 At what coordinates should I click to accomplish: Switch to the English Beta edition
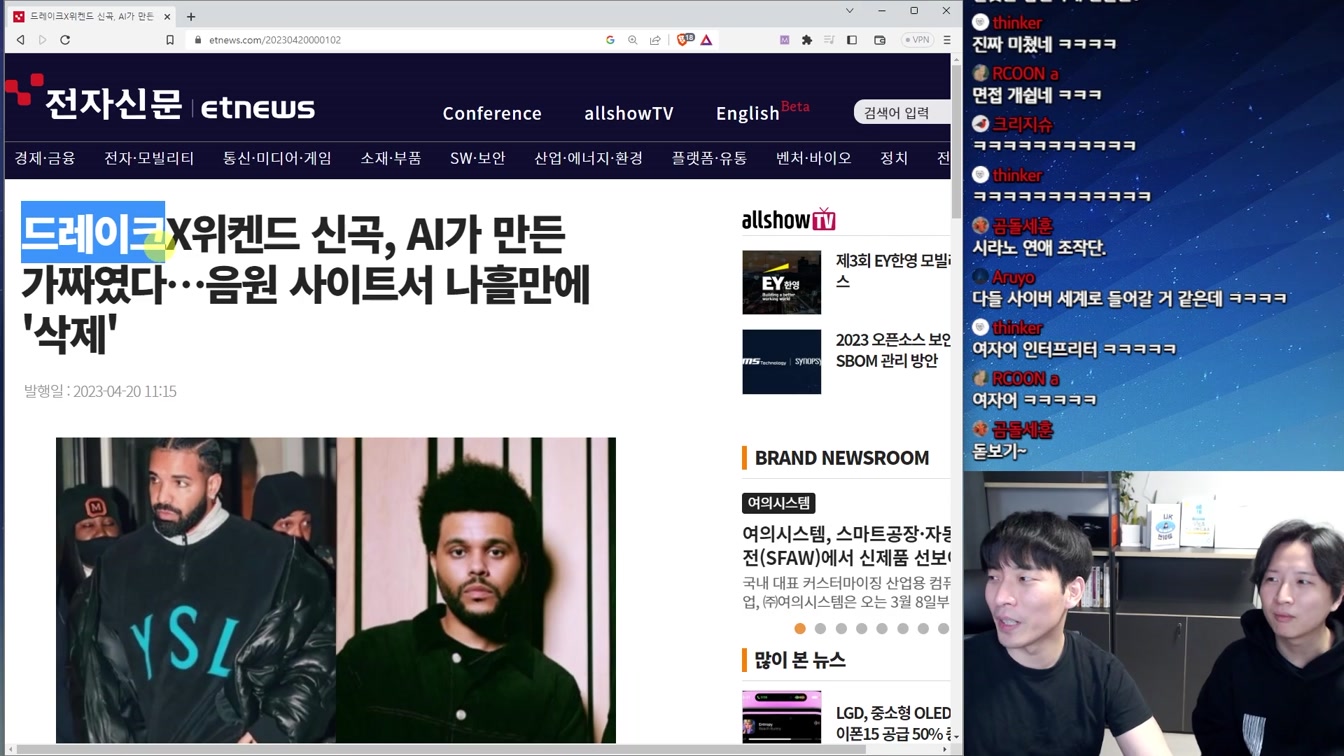point(762,111)
